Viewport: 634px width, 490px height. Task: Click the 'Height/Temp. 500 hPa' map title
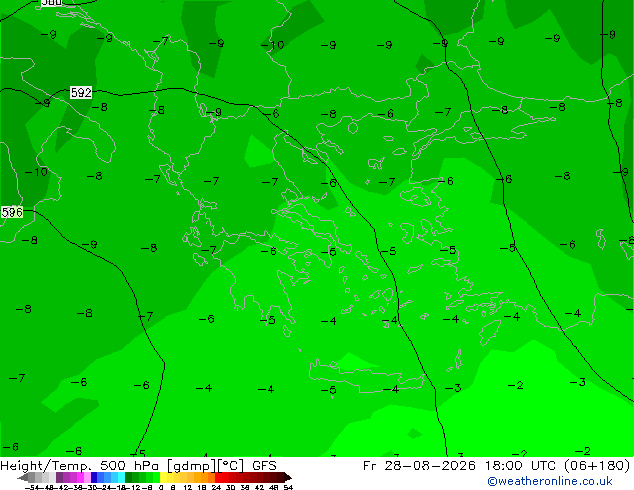80,465
